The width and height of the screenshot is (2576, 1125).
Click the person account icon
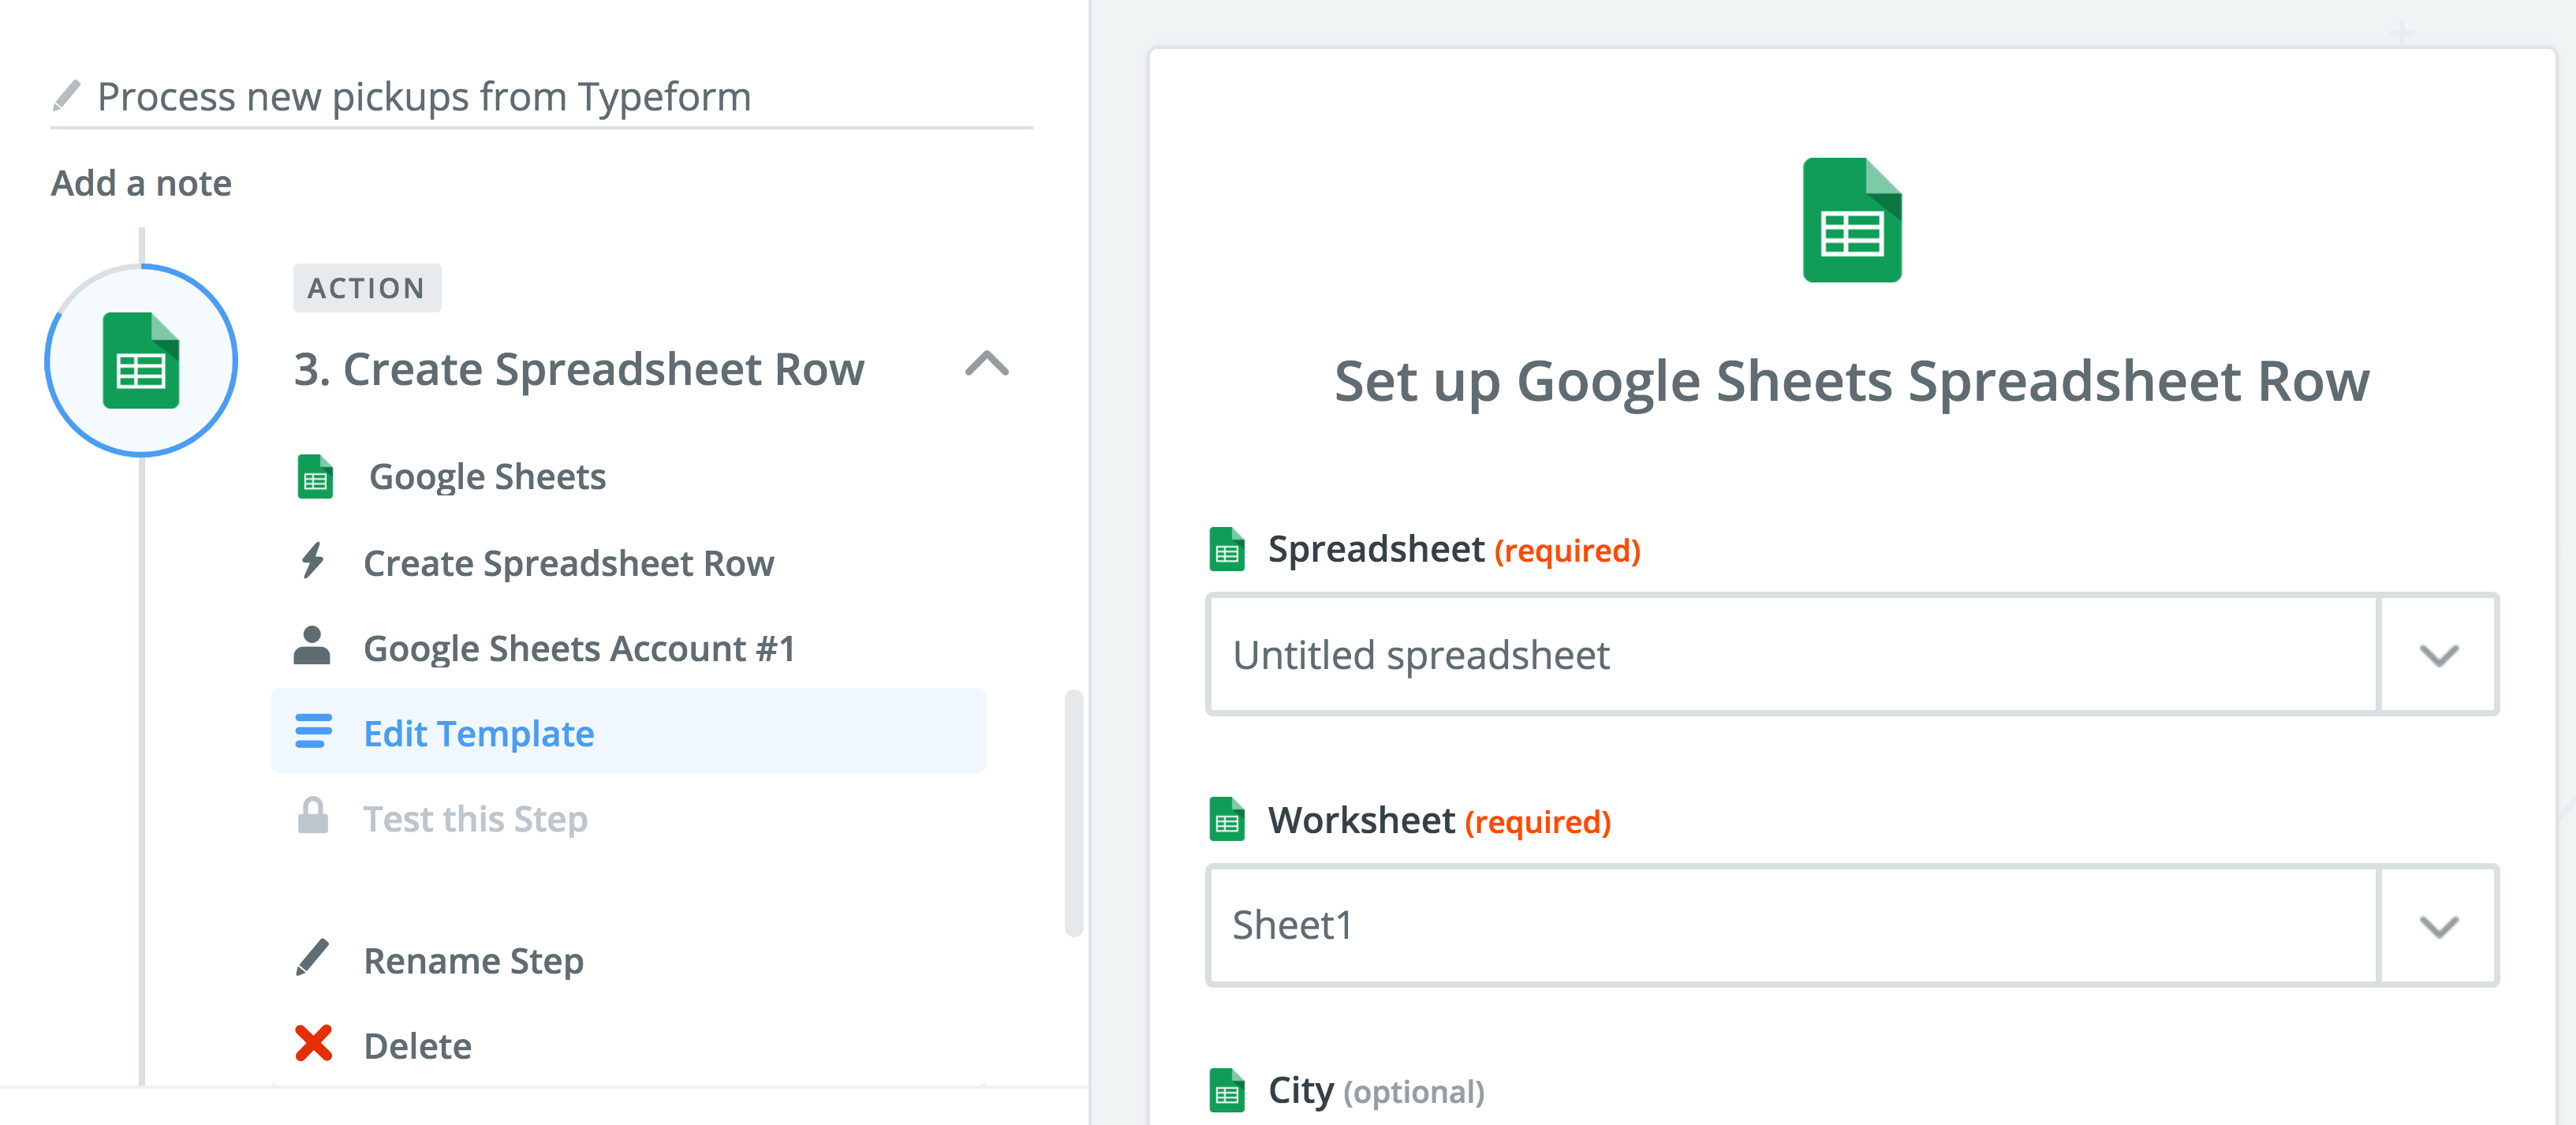[x=312, y=647]
